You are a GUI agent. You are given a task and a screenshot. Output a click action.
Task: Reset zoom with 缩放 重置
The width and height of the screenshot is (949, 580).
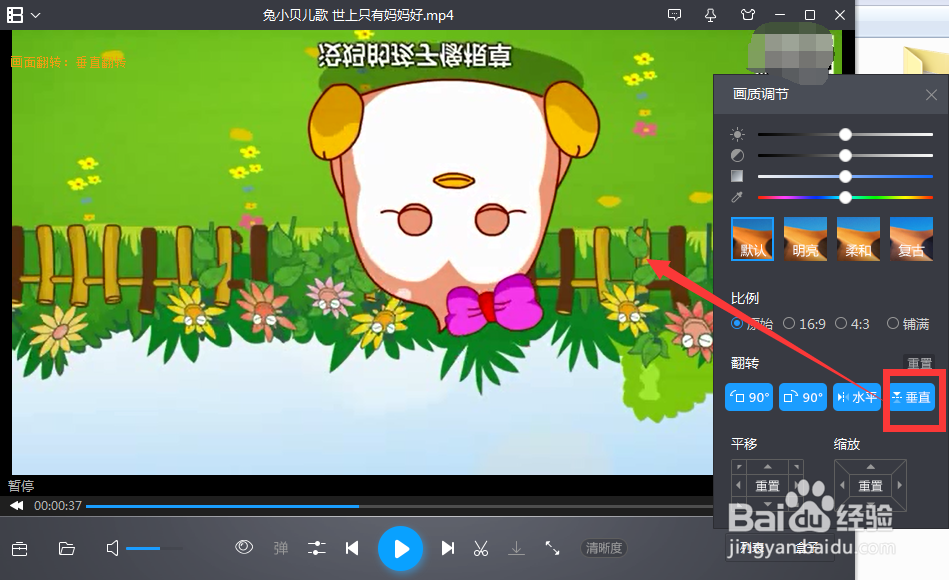tap(870, 486)
